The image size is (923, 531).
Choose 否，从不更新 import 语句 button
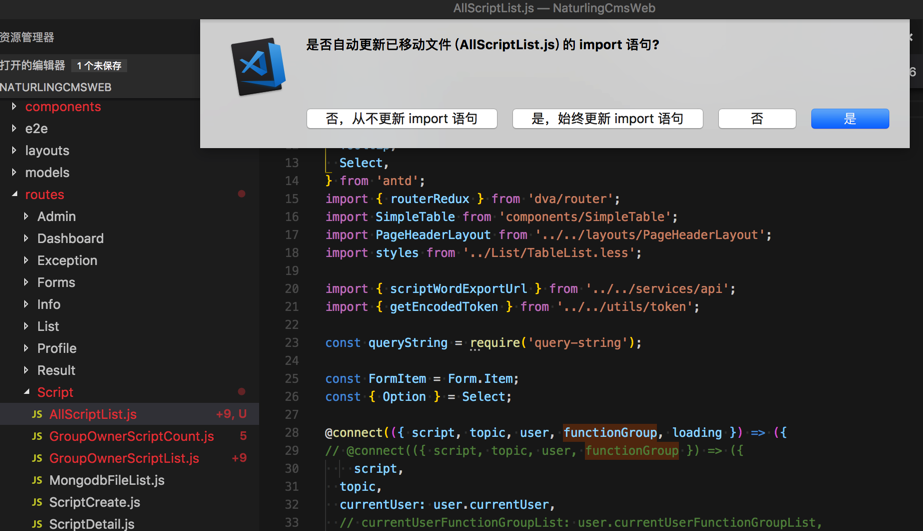click(401, 118)
